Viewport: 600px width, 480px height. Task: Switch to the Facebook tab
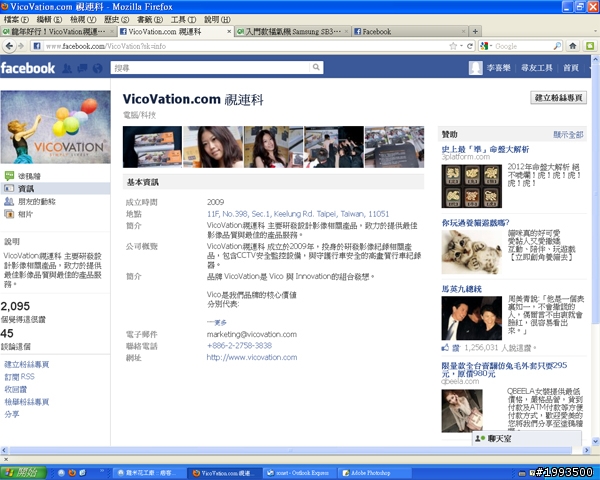[409, 31]
